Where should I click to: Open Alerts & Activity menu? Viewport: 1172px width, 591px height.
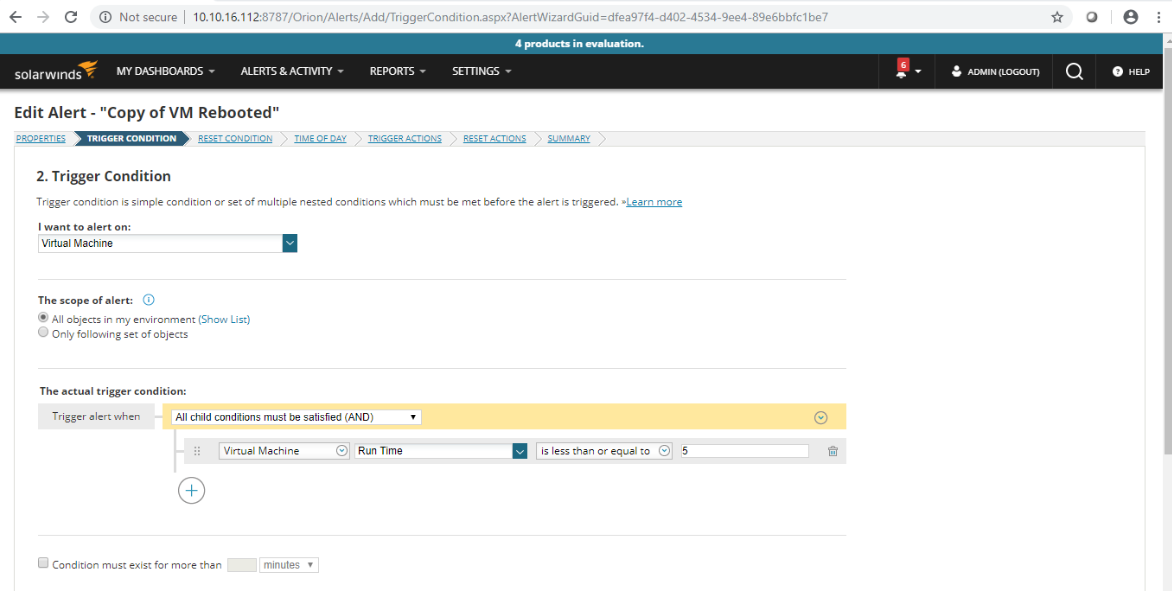(x=292, y=71)
